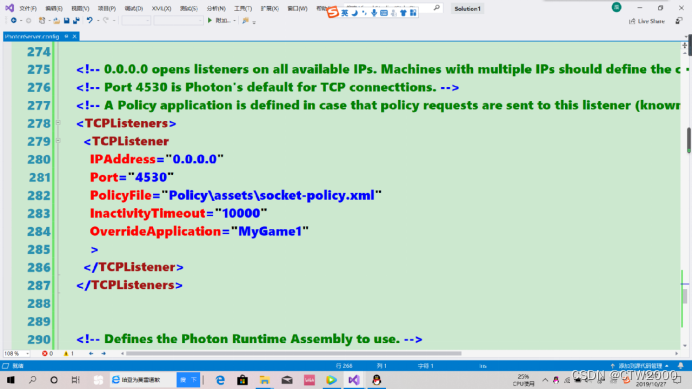Click the Sogou microphone voice input icon
This screenshot has width=693, height=390.
(374, 13)
